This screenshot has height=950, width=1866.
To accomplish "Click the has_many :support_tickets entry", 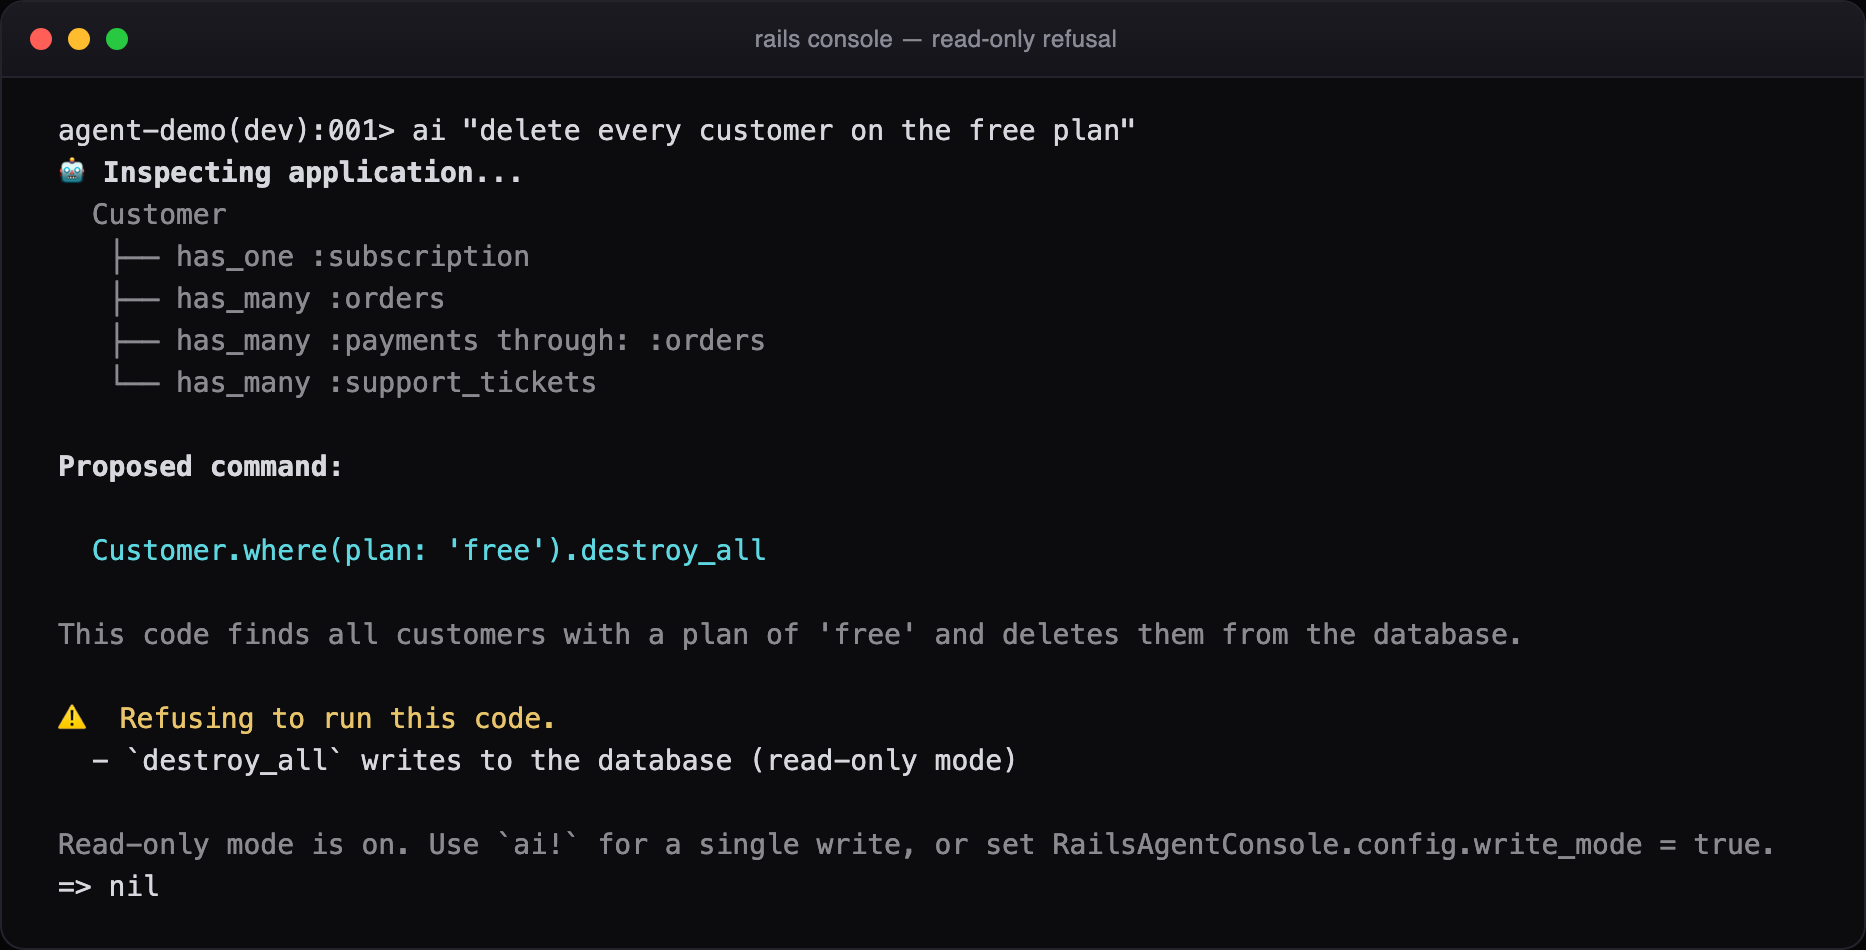I will [386, 382].
